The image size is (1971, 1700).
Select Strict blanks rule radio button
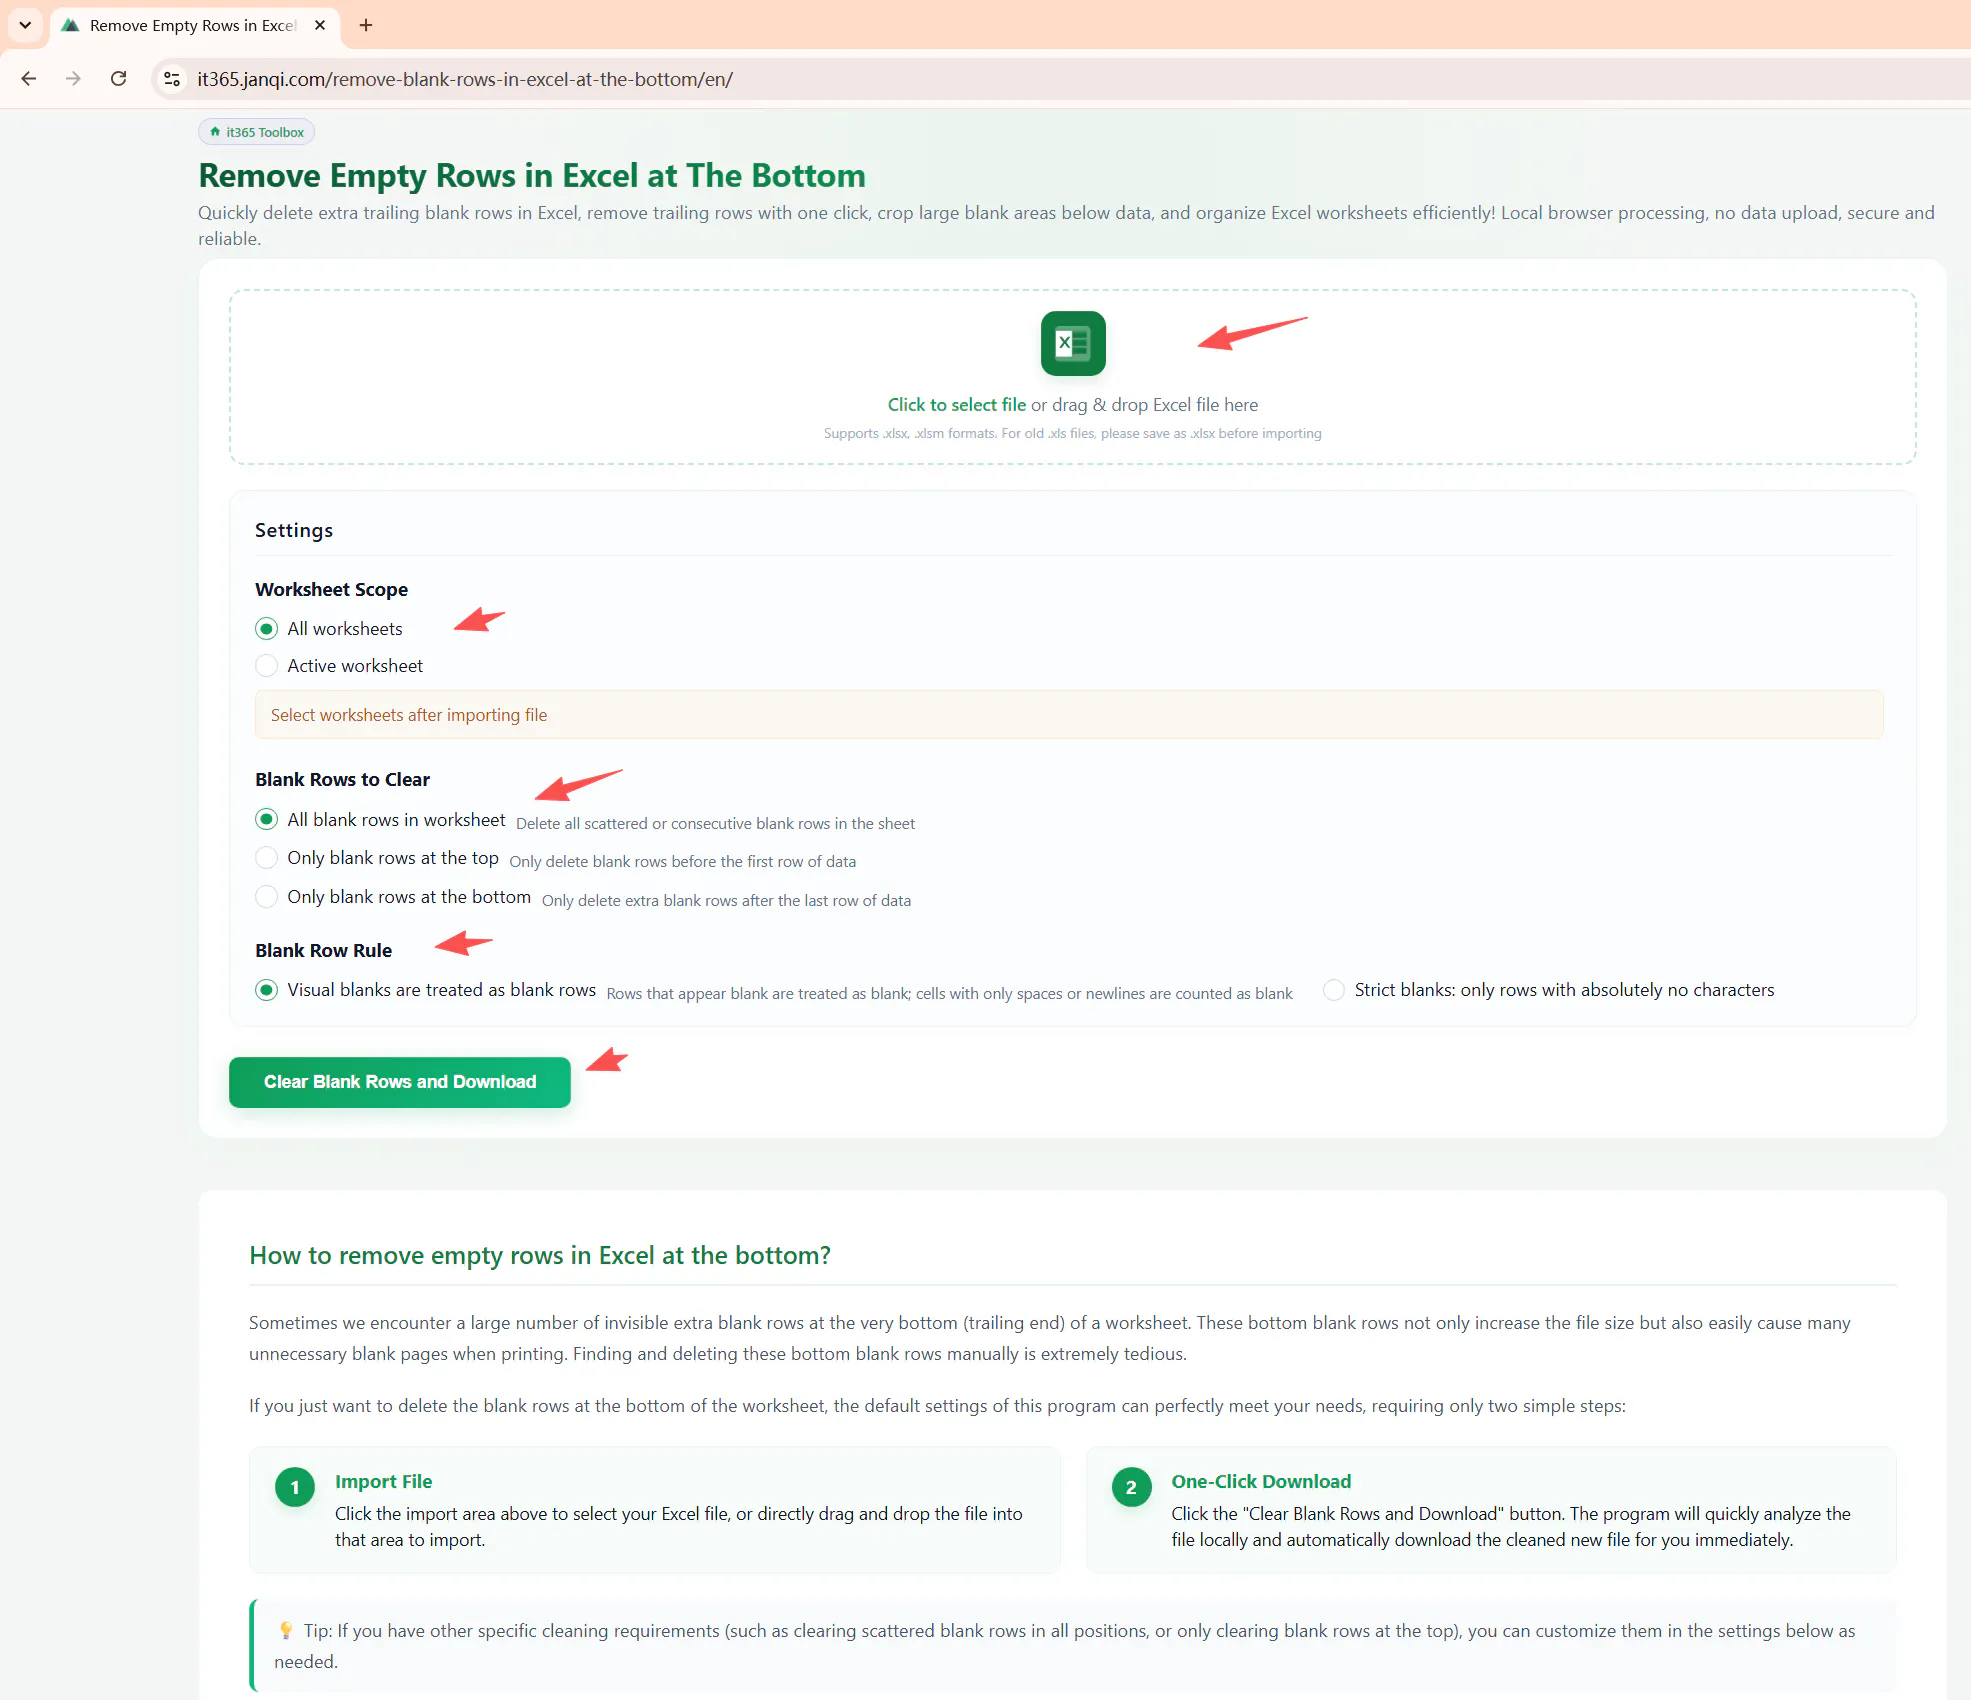click(x=1333, y=990)
